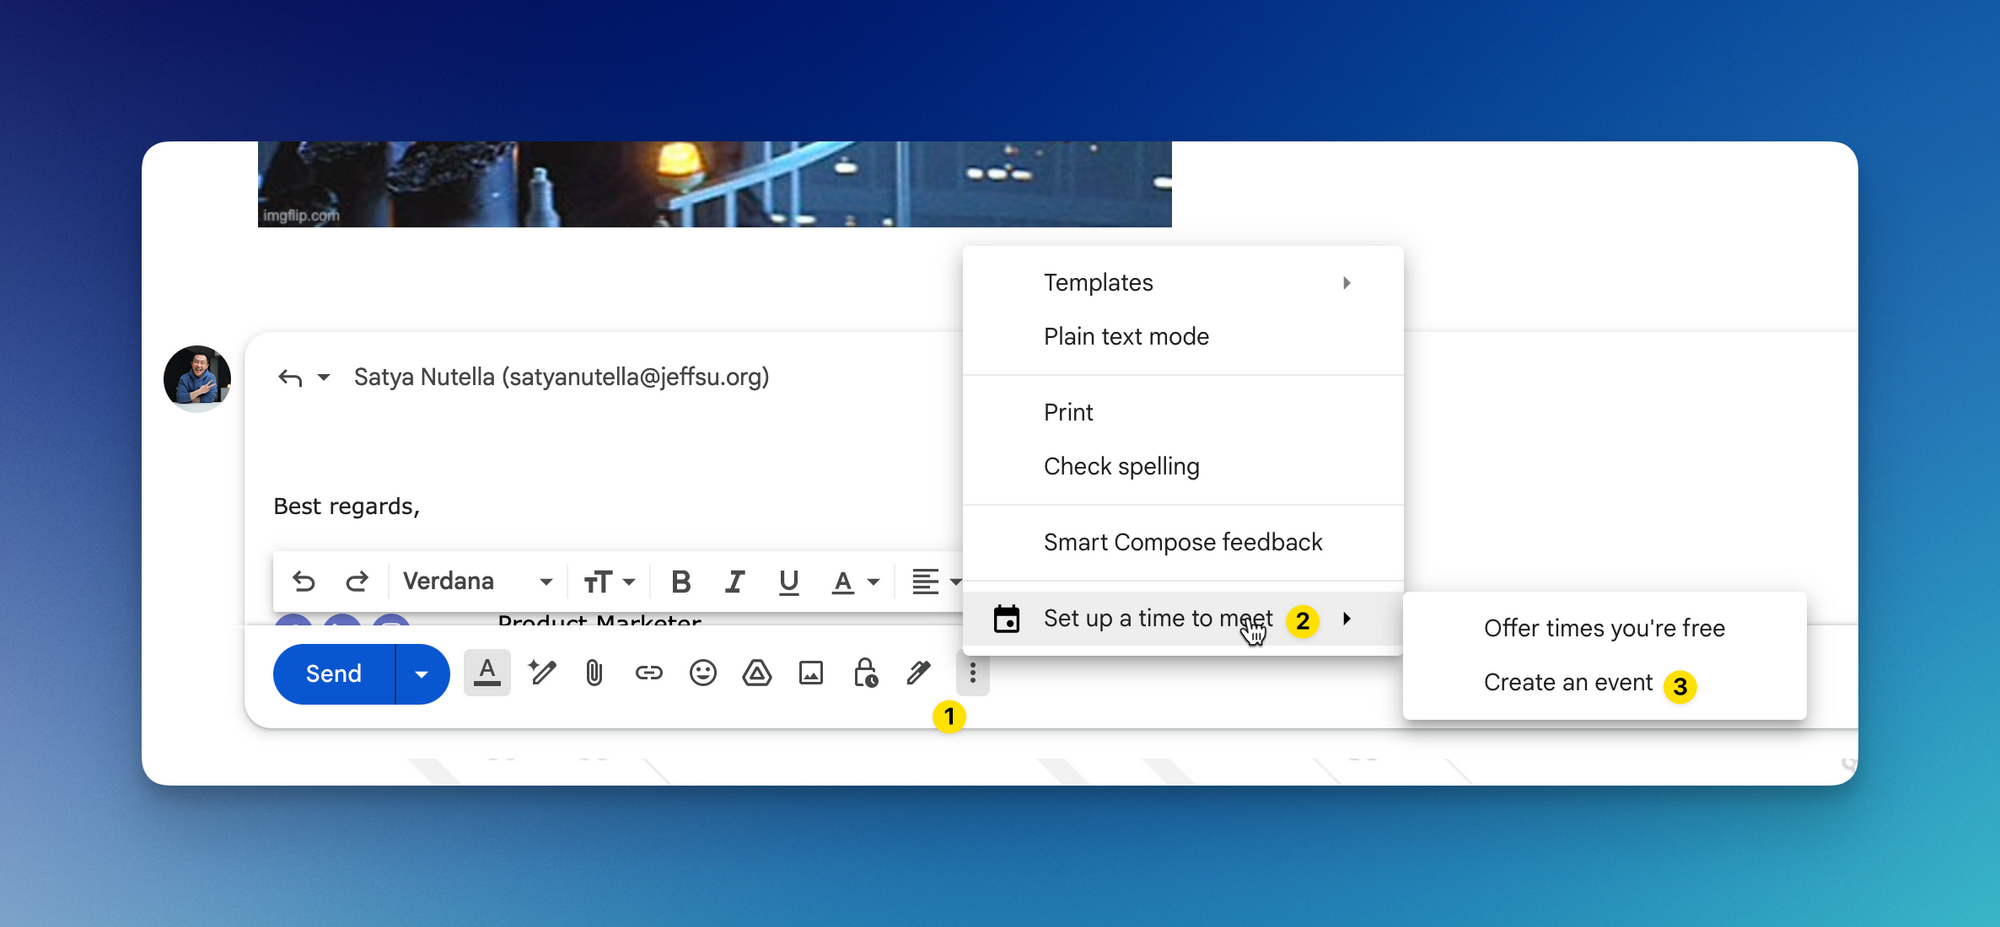Insert a link using the link icon
This screenshot has width=2000, height=927.
(x=649, y=674)
